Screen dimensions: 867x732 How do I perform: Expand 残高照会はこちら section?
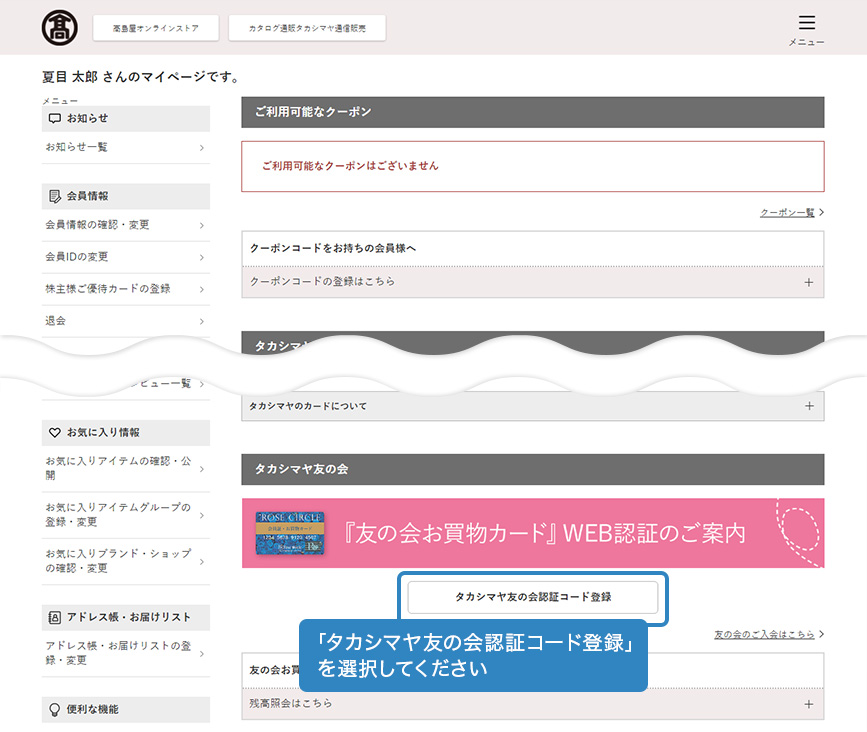(x=808, y=704)
